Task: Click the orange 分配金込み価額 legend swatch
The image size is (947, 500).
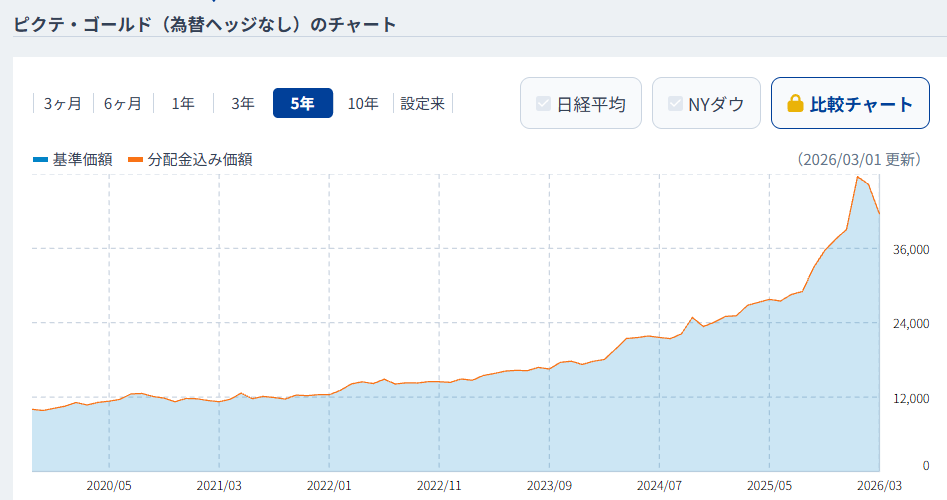Action: [x=136, y=160]
